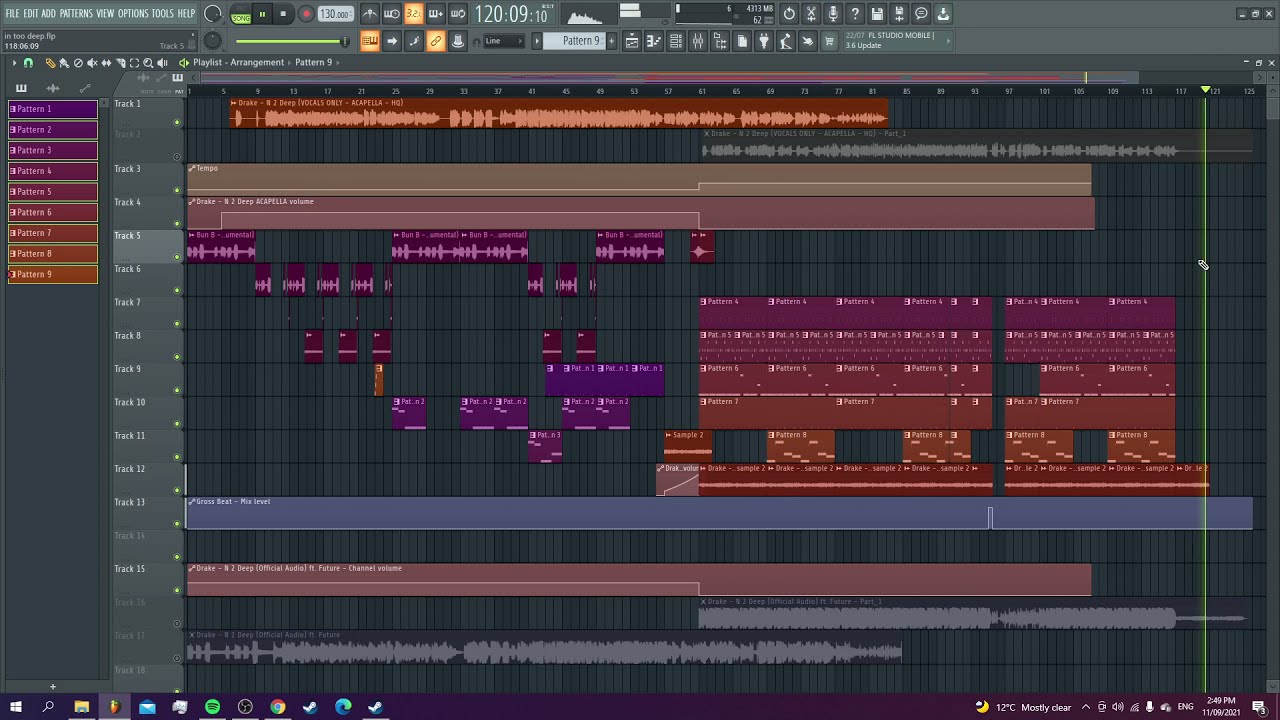Toggle loop recording icon

point(457,14)
